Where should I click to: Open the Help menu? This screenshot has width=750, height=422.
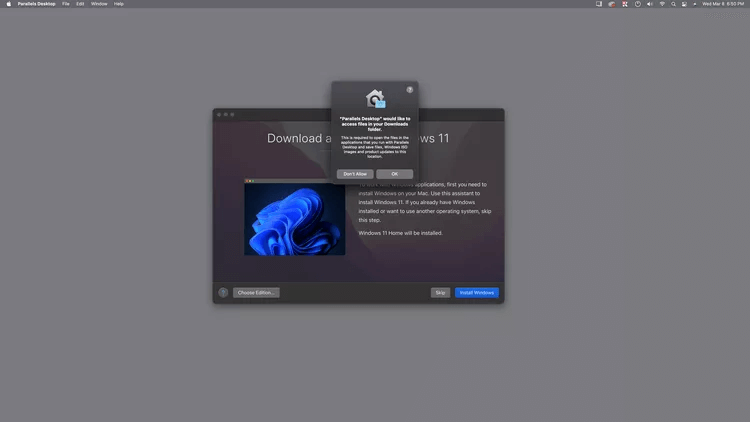coord(119,4)
